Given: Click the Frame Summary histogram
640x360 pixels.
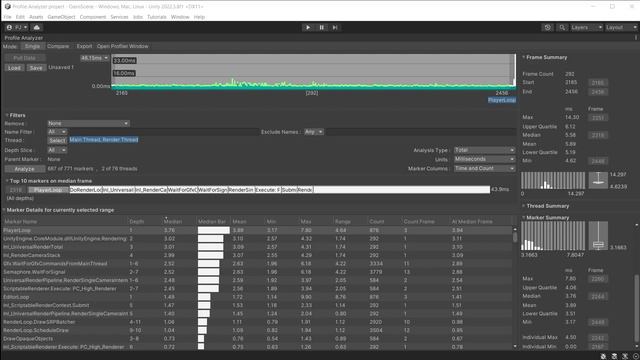Looking at the screenshot, I should tap(553, 180).
